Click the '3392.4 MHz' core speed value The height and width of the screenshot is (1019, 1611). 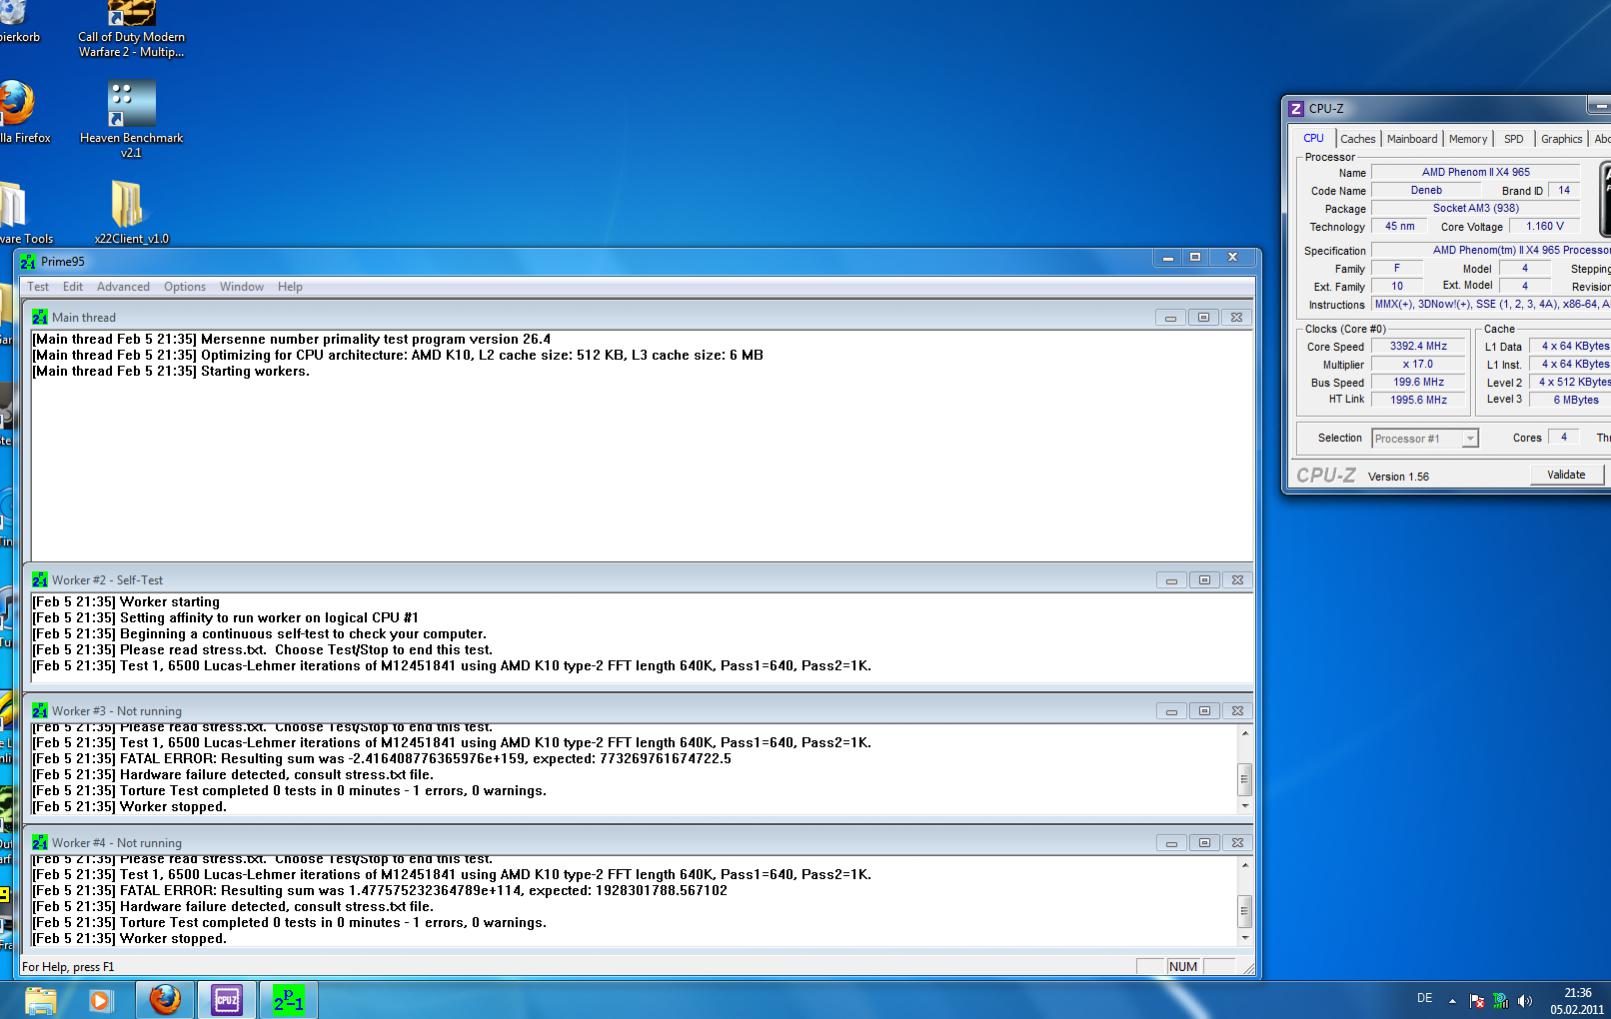(1418, 346)
